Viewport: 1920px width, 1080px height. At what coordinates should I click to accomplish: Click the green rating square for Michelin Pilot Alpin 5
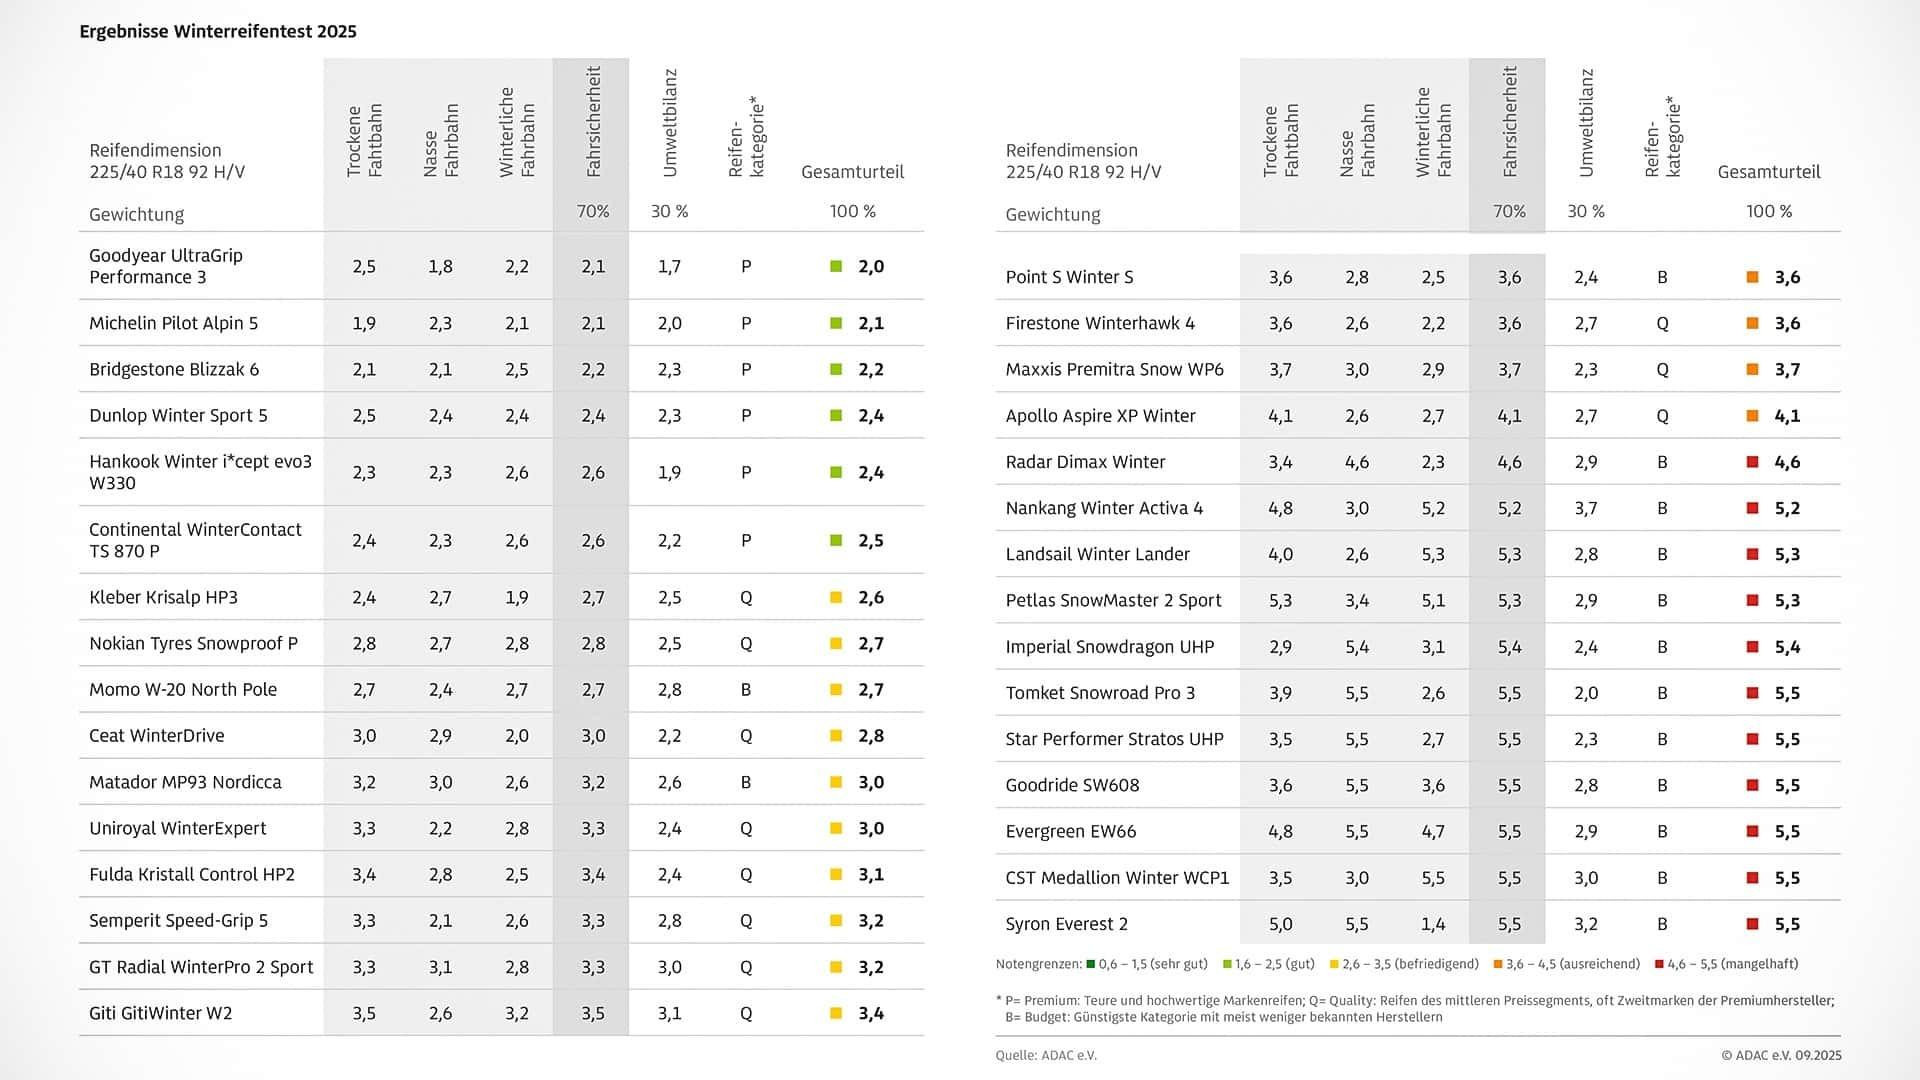tap(836, 323)
